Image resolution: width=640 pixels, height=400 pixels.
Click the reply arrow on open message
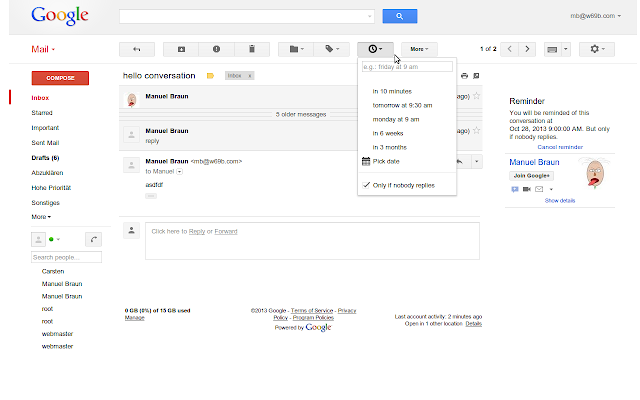[x=460, y=162]
